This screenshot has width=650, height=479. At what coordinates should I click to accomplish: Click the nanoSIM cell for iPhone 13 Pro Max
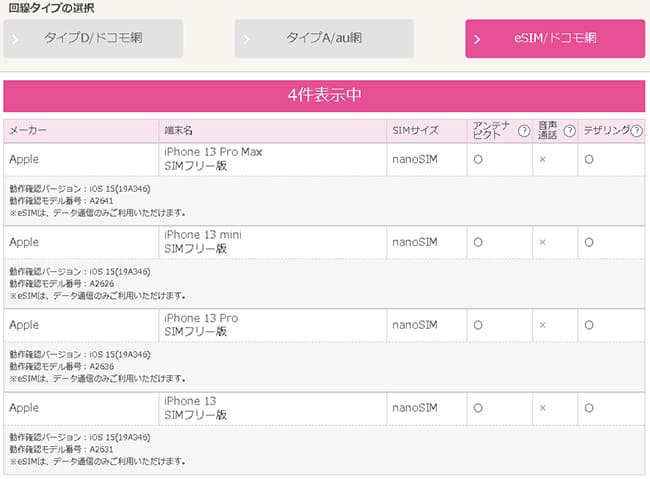[x=415, y=158]
